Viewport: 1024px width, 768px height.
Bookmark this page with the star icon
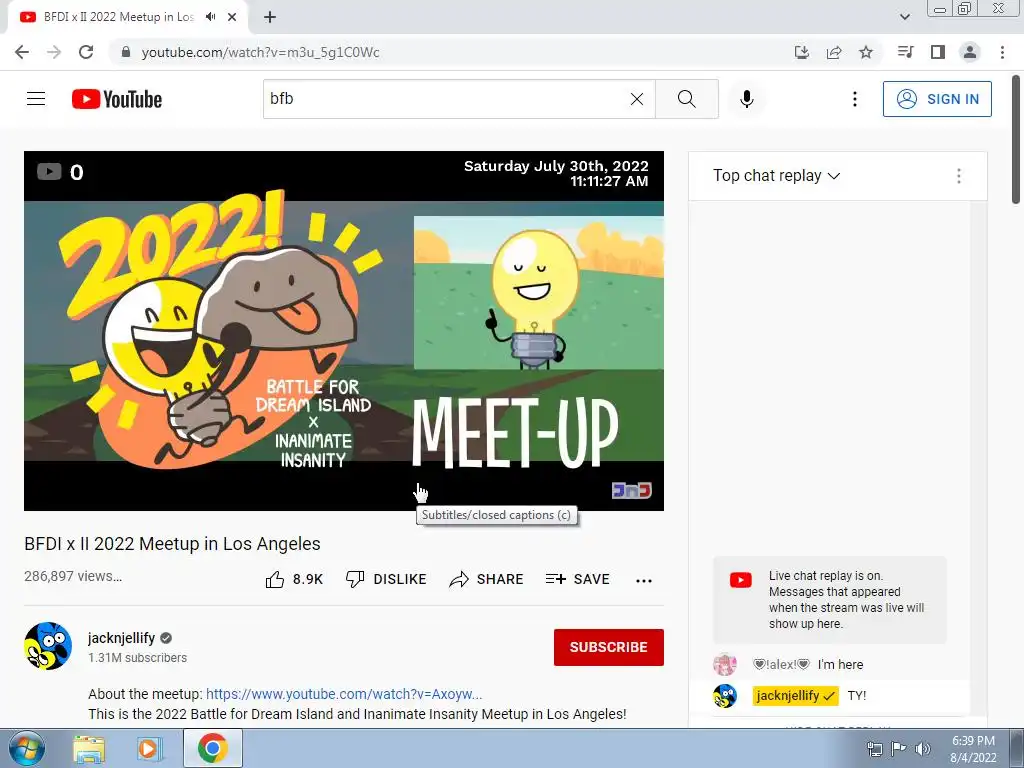click(x=865, y=52)
